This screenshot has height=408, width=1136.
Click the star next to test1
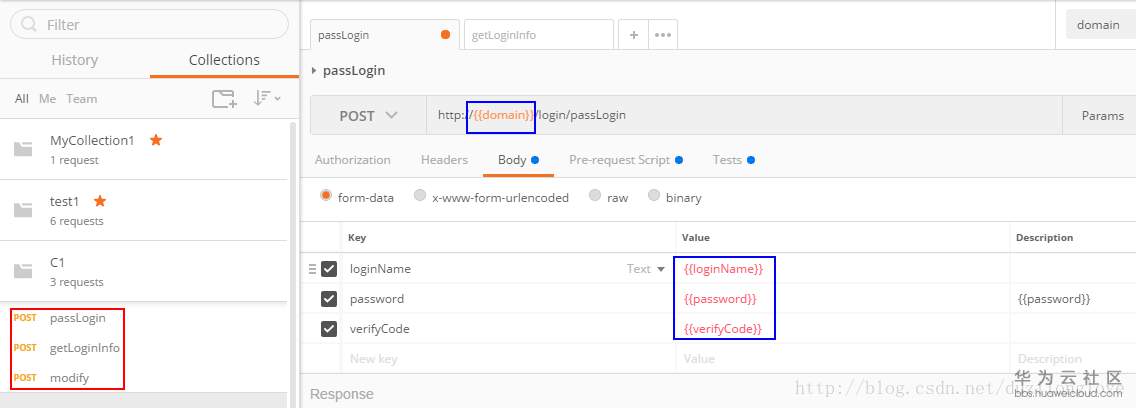(x=100, y=201)
